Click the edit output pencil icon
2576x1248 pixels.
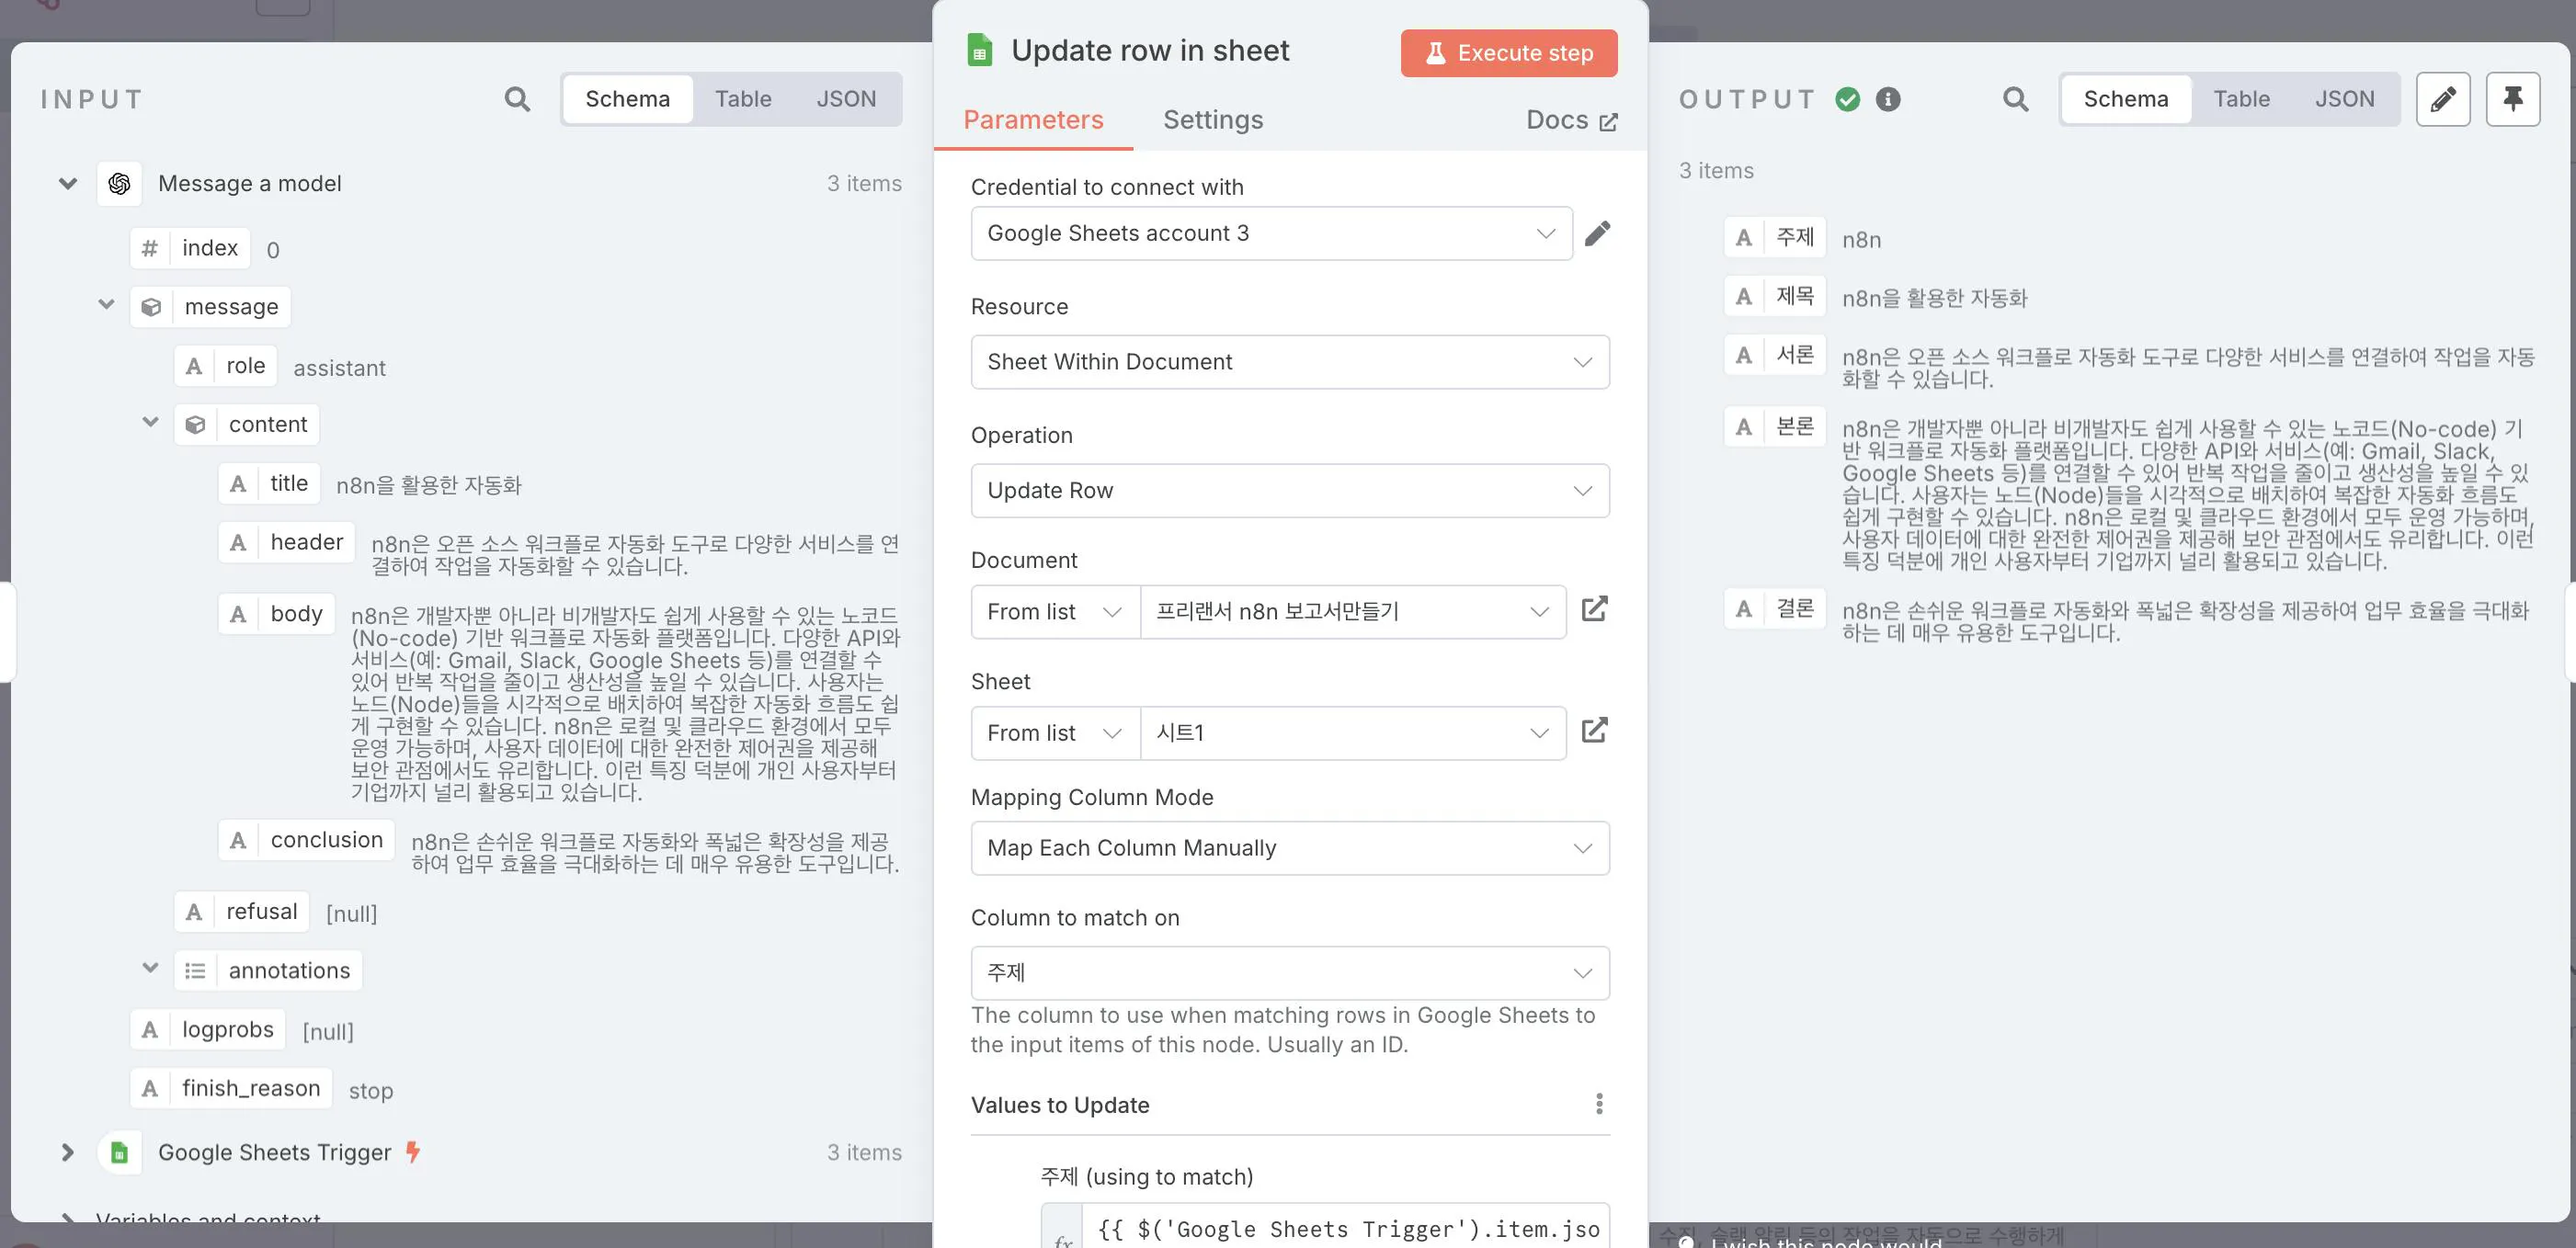click(2442, 99)
